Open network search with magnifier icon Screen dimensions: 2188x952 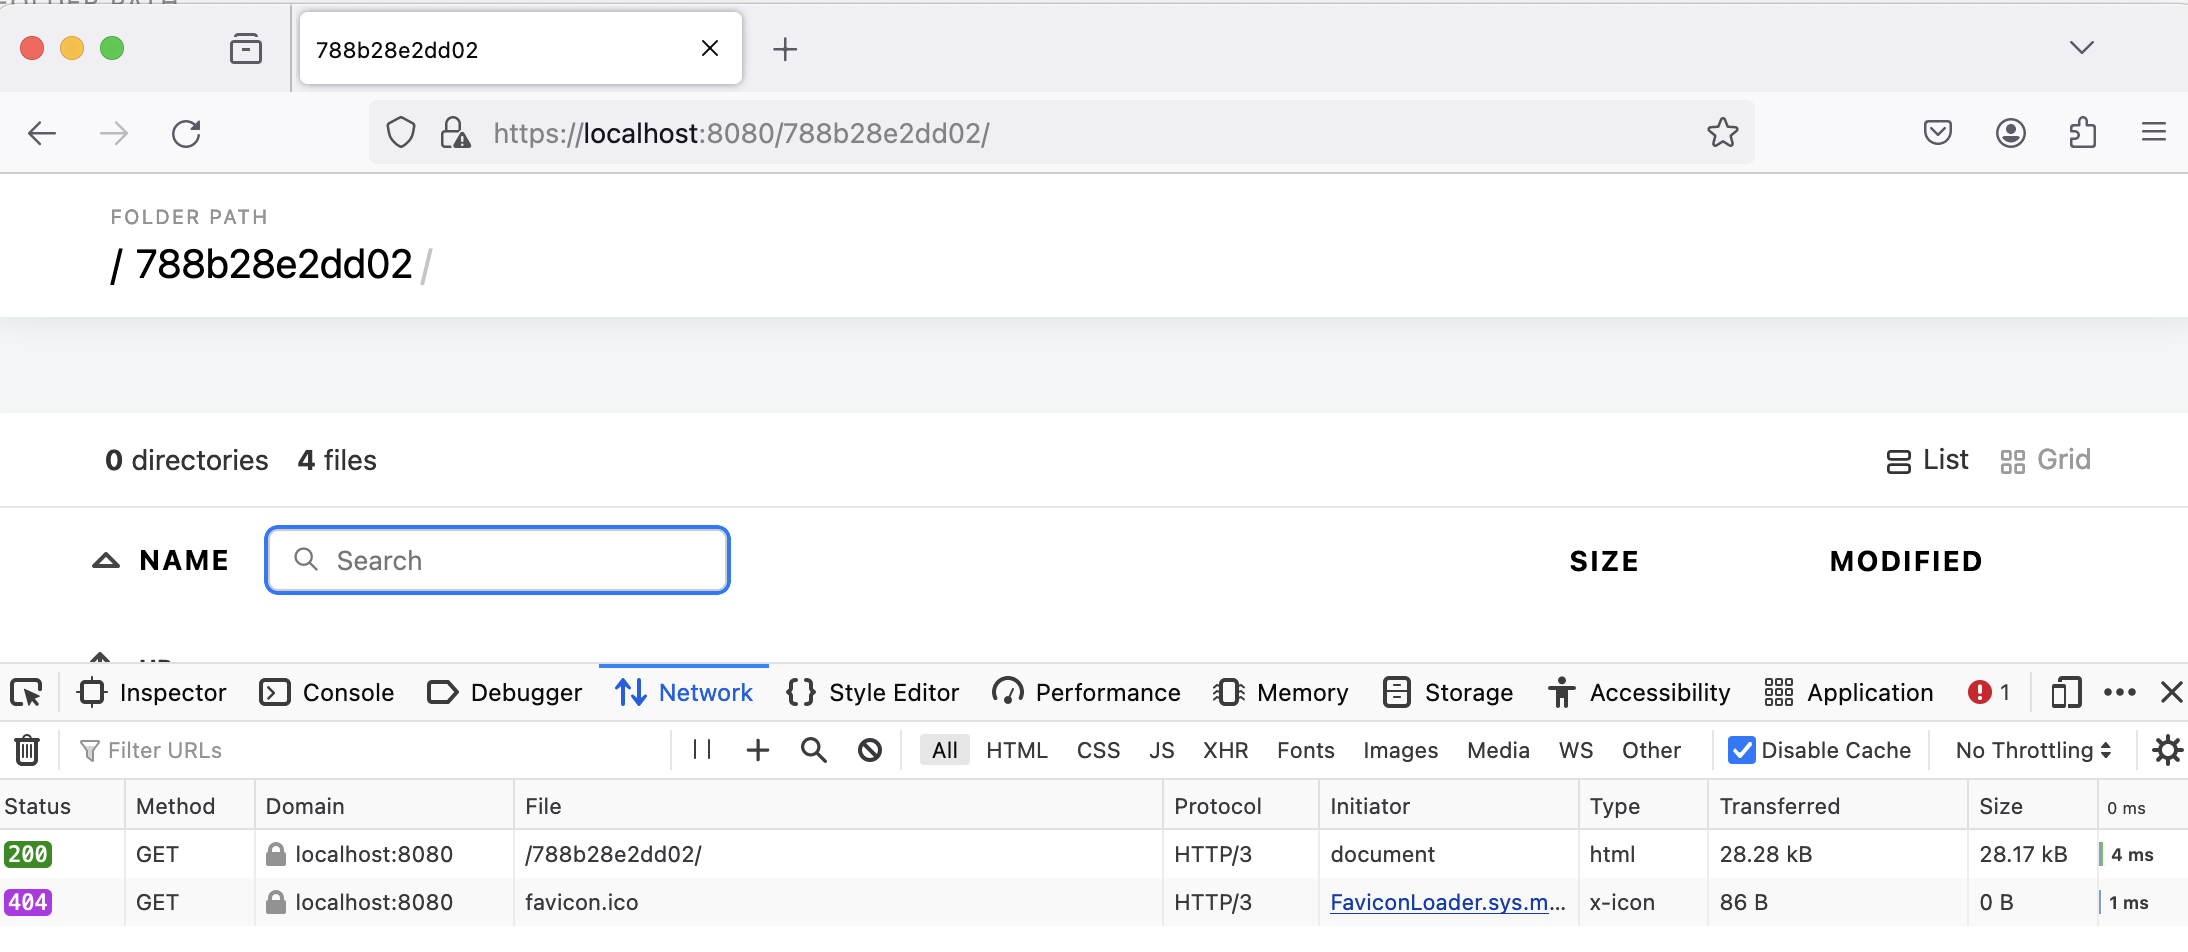click(814, 750)
